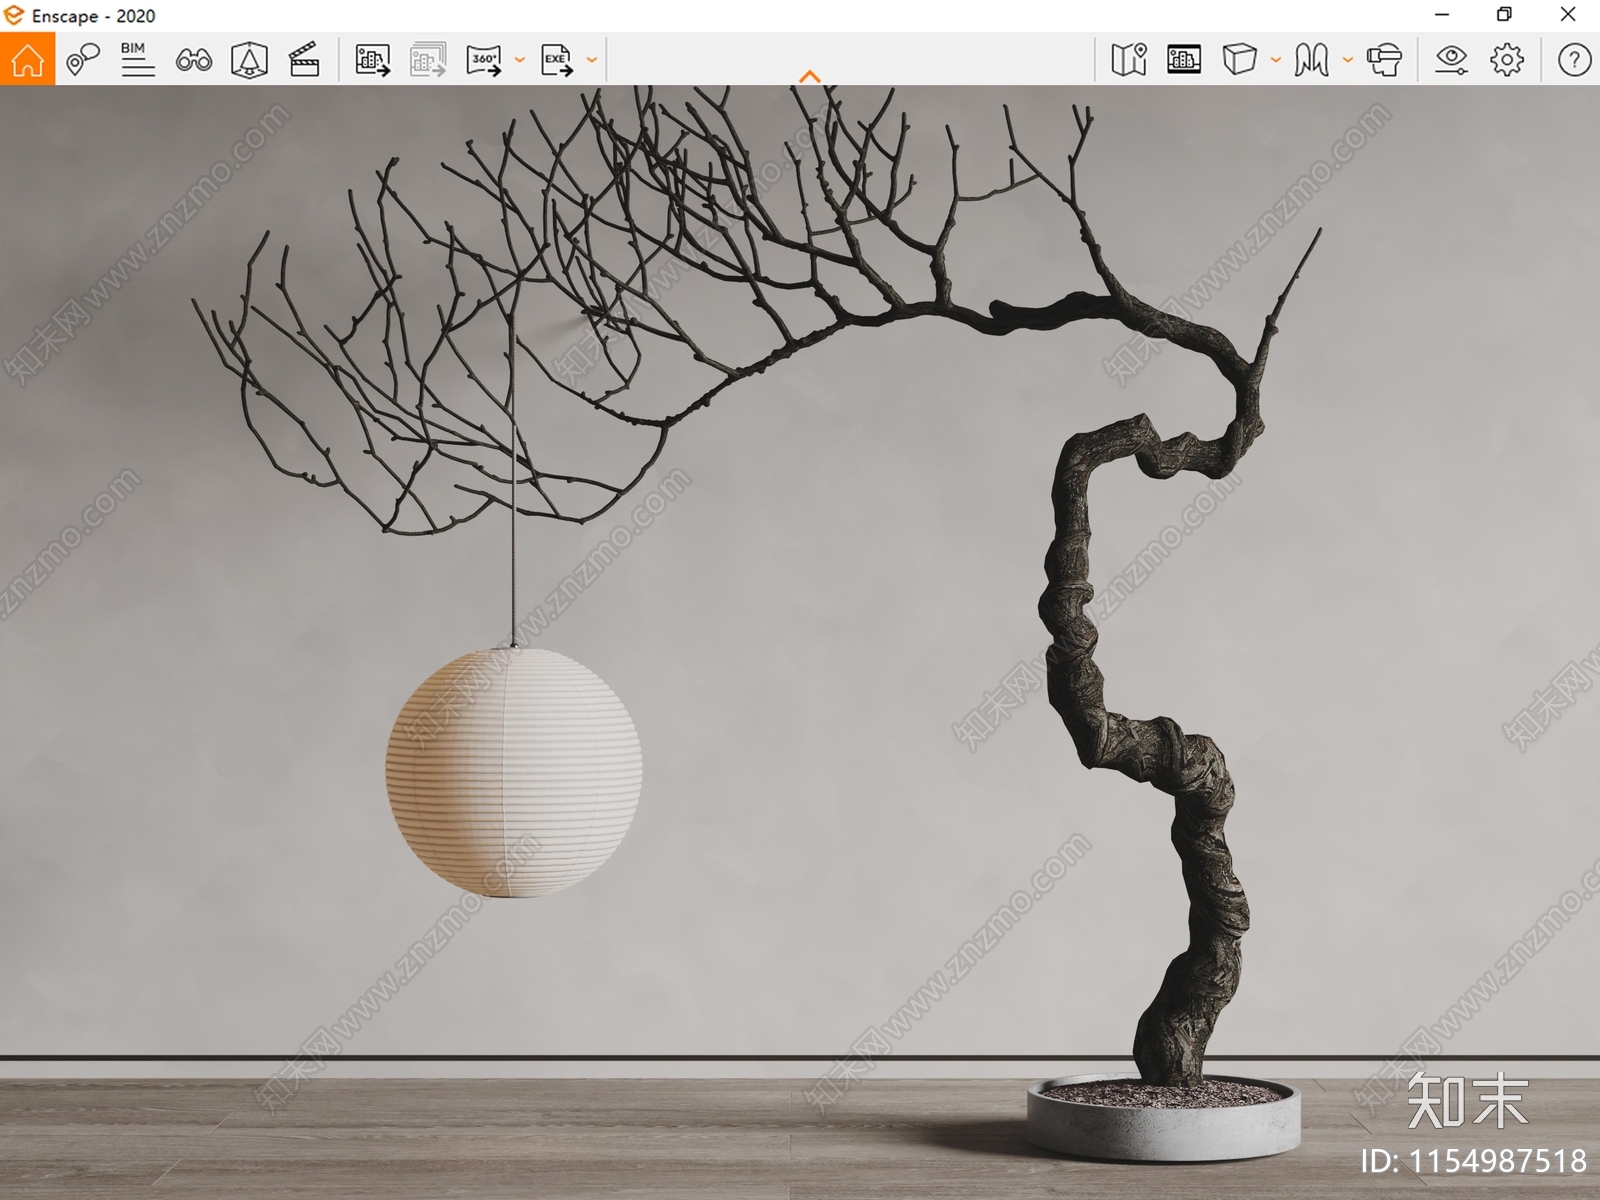This screenshot has width=1600, height=1200.
Task: Enable virtual reality headset mode
Action: [x=1384, y=60]
